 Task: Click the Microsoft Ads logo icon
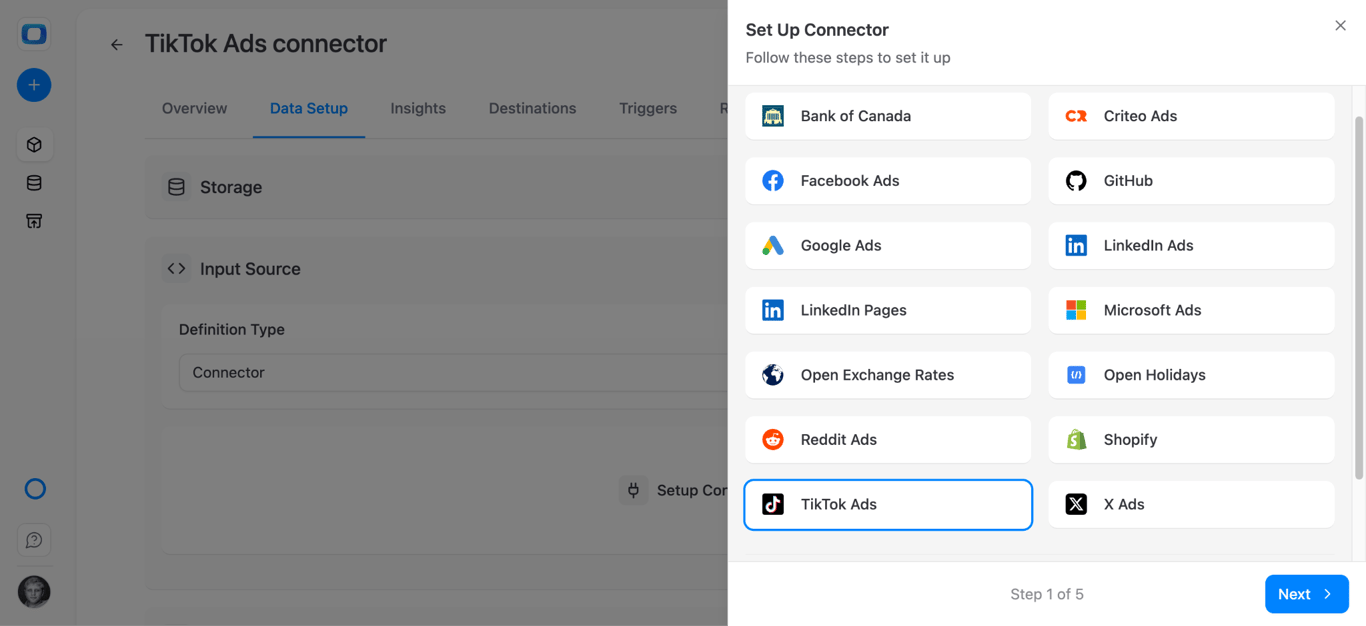pyautogui.click(x=1076, y=310)
